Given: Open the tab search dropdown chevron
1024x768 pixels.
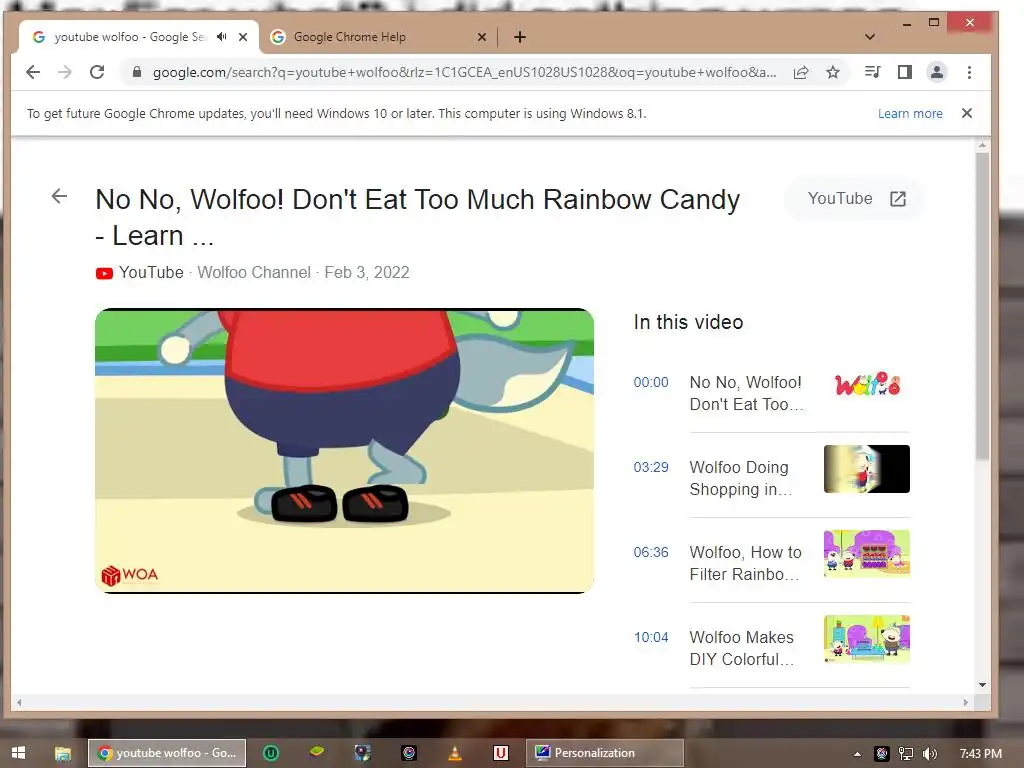Looking at the screenshot, I should click(869, 37).
